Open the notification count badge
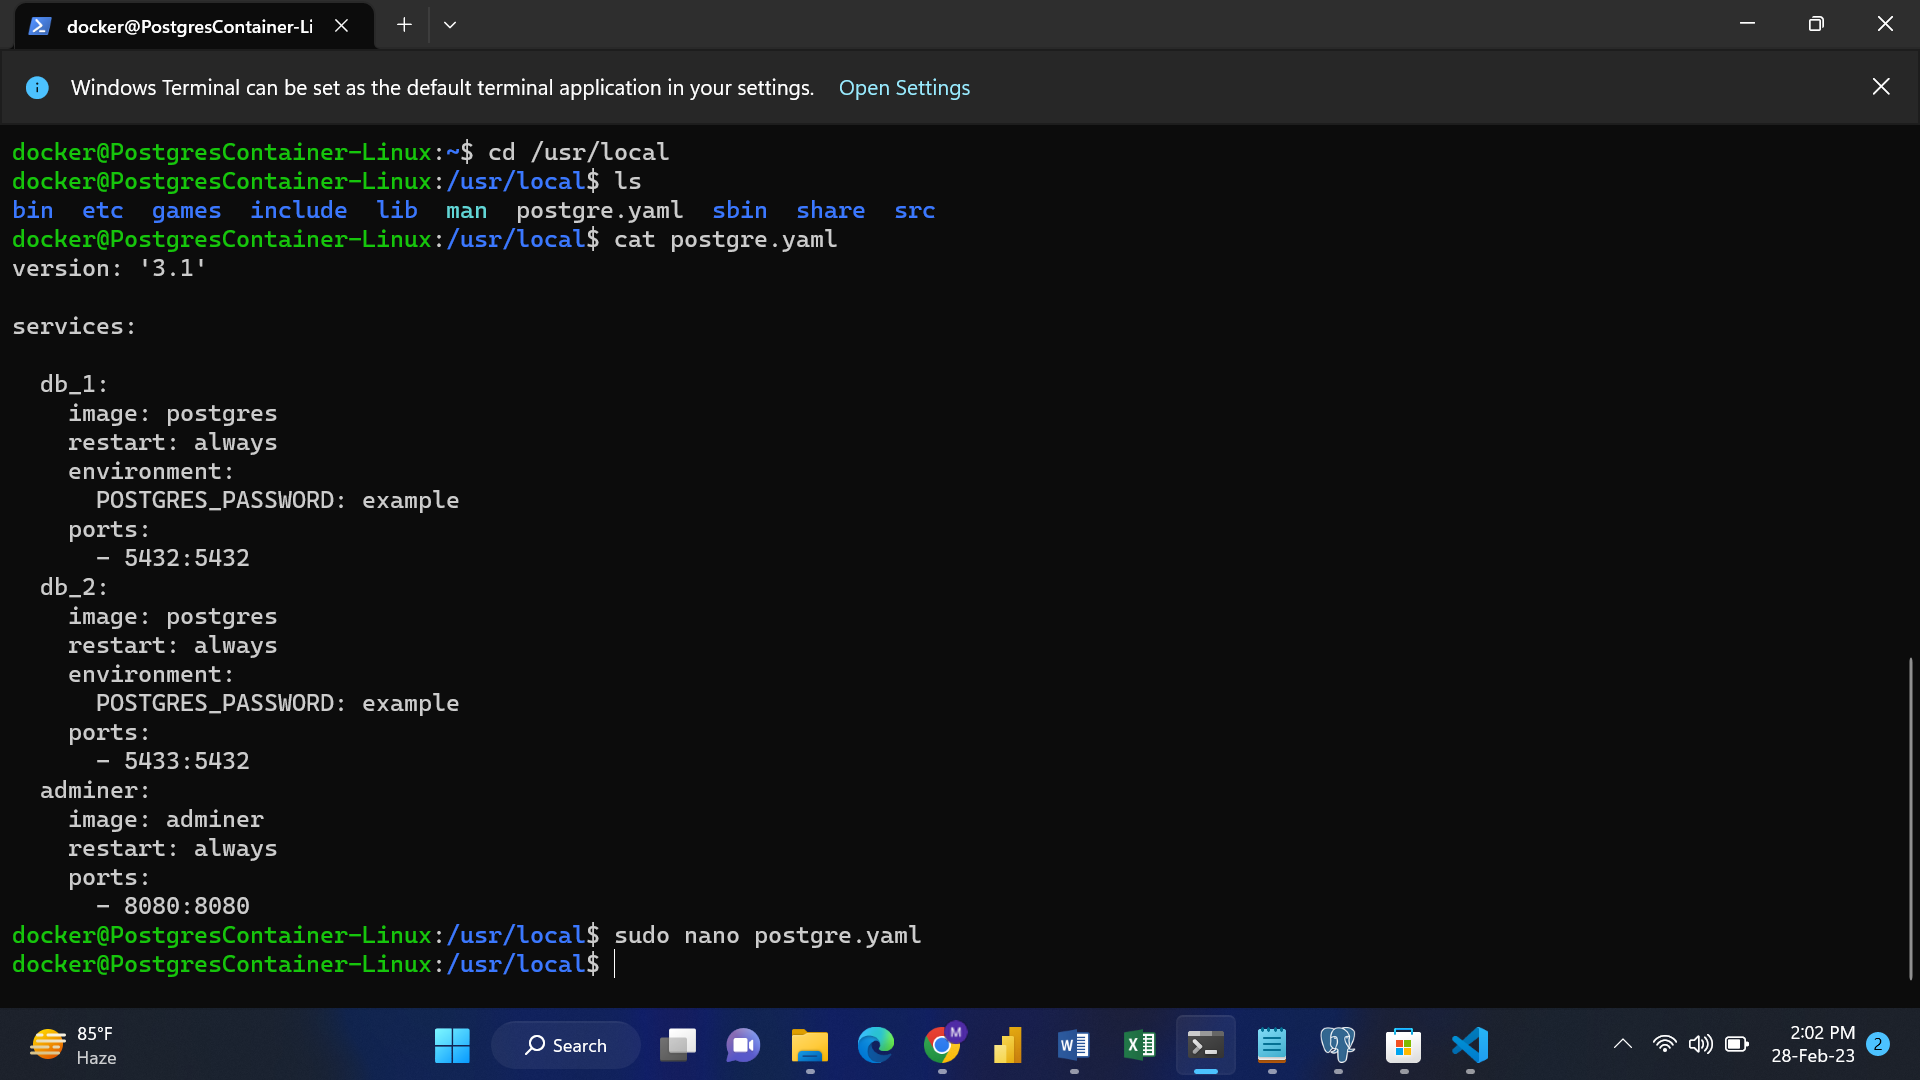1920x1080 pixels. click(1878, 1044)
